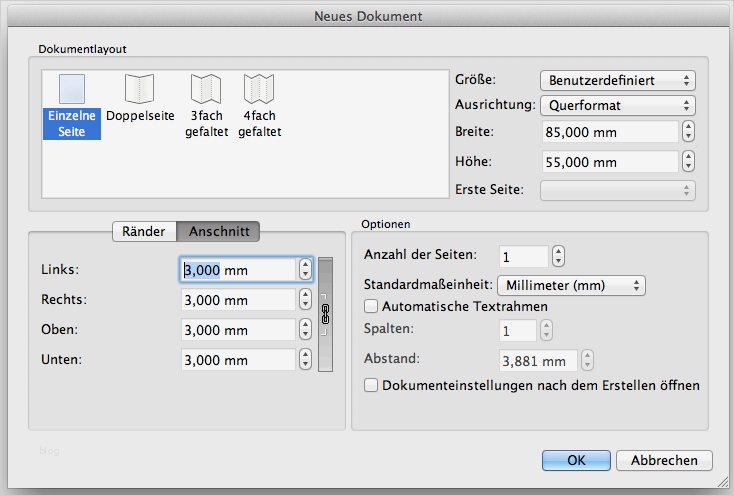This screenshot has width=734, height=496.
Task: Enable Automatische Textrahmen checkbox
Action: 371,306
